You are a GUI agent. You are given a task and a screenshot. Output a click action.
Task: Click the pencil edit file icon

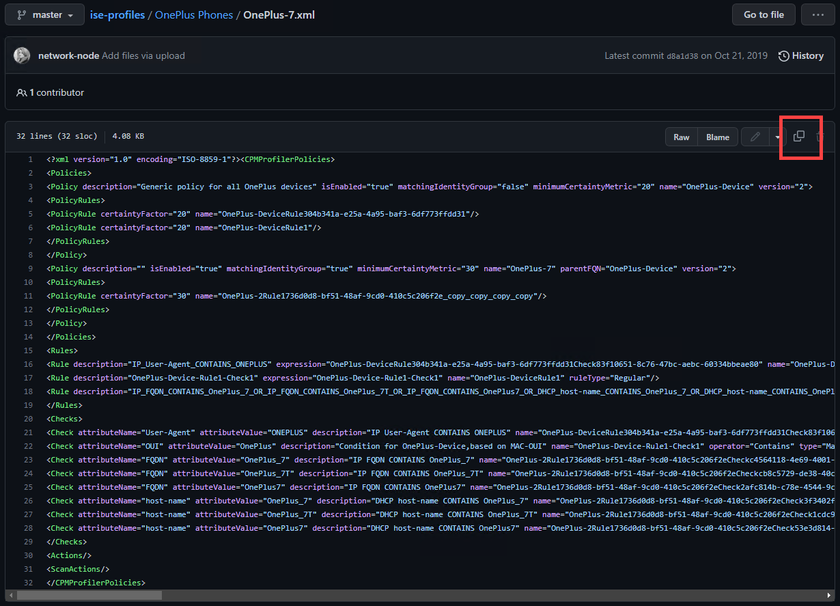coord(755,137)
